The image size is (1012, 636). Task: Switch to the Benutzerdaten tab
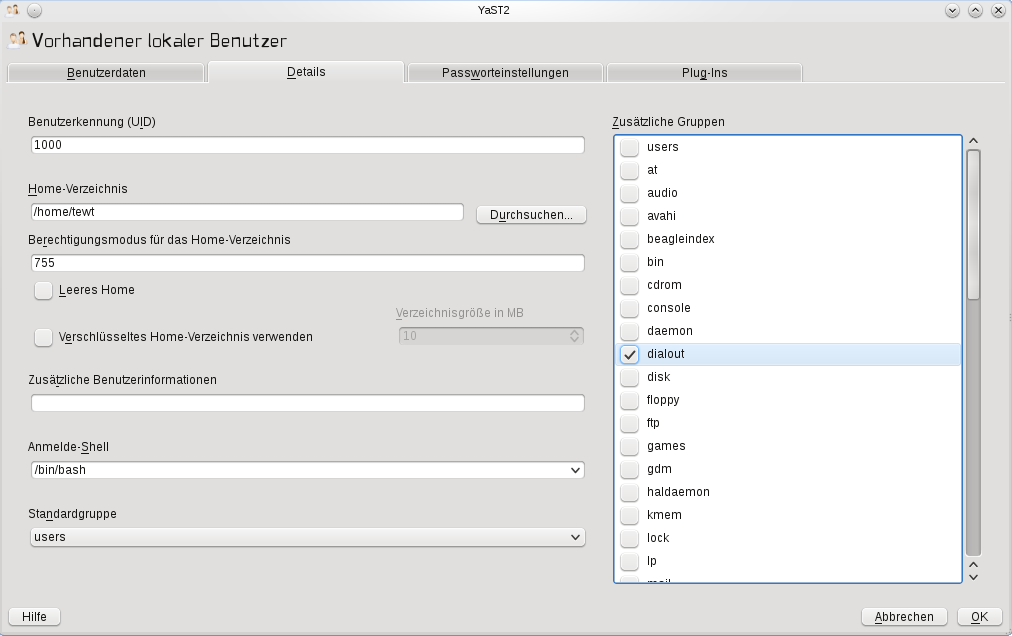click(x=106, y=73)
